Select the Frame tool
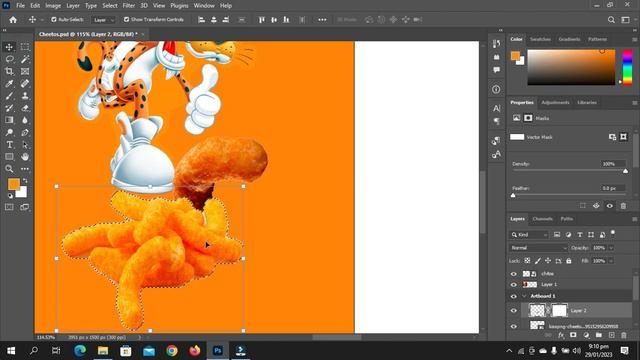The height and width of the screenshot is (360, 640). pyautogui.click(x=25, y=71)
